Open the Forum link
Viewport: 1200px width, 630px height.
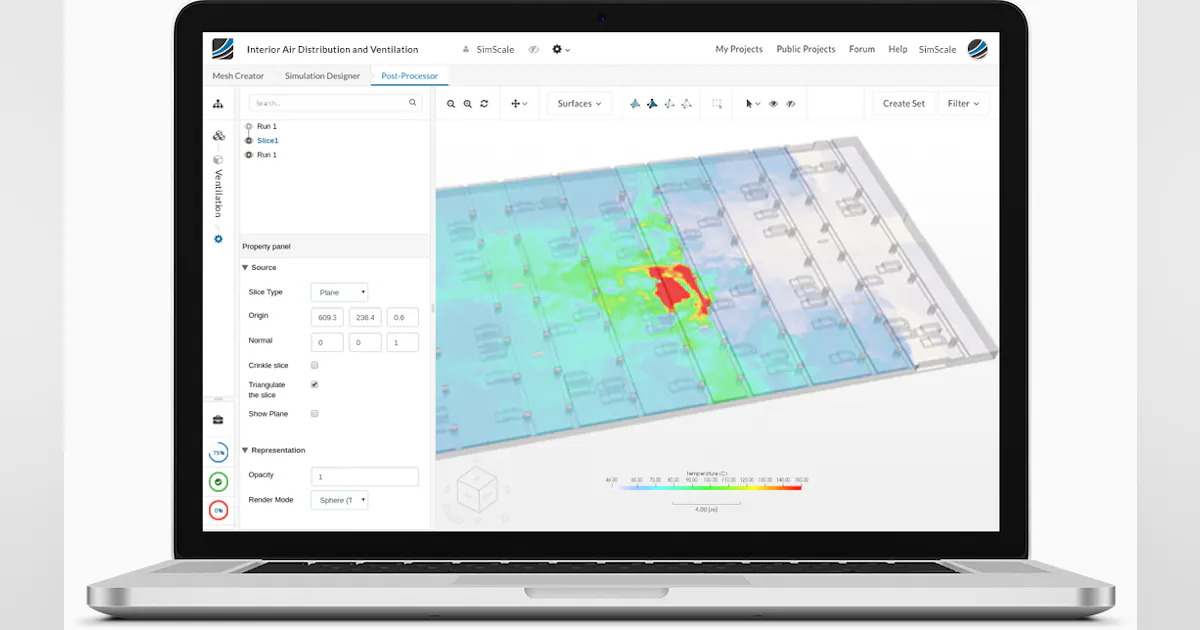tap(862, 49)
